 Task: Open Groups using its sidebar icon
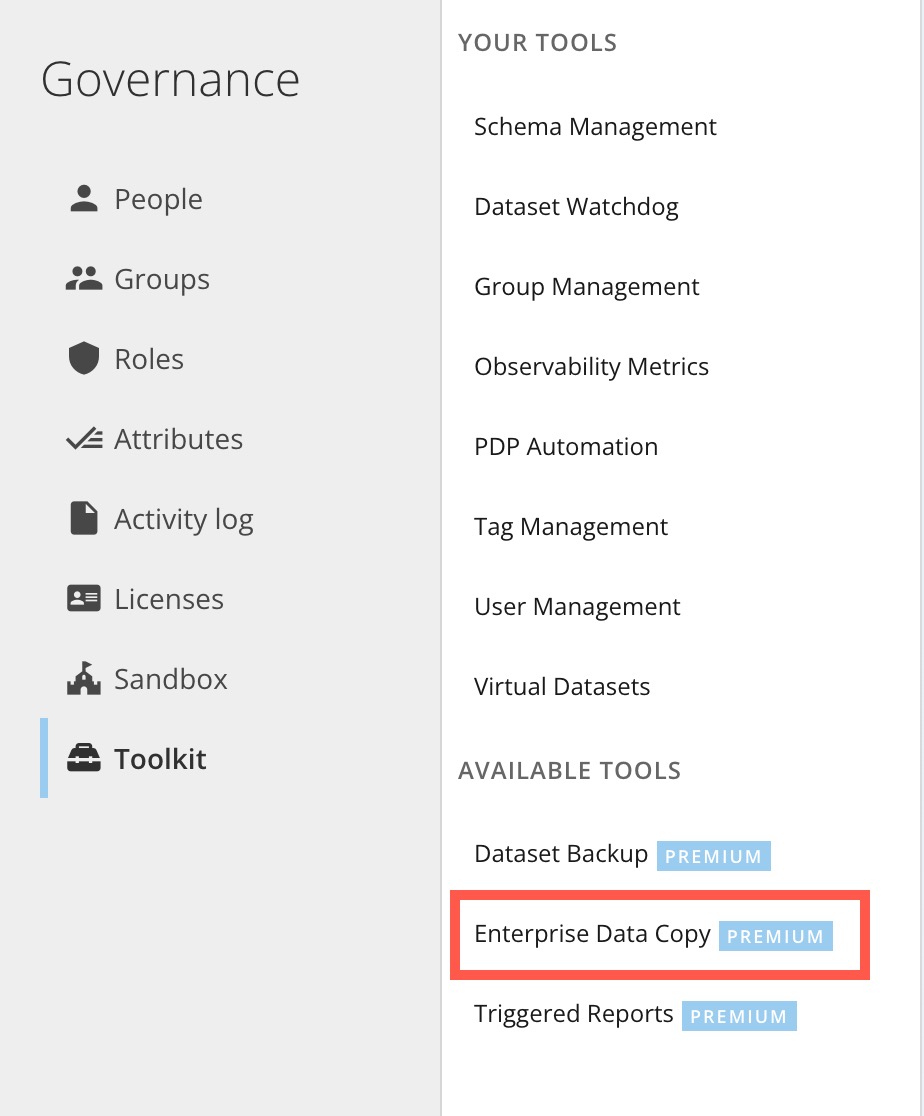click(82, 278)
